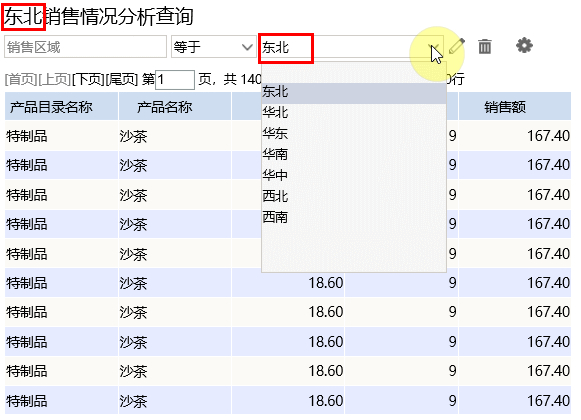Collapse the 东北 region value dropdown arrow
The image size is (581, 420).
click(434, 47)
